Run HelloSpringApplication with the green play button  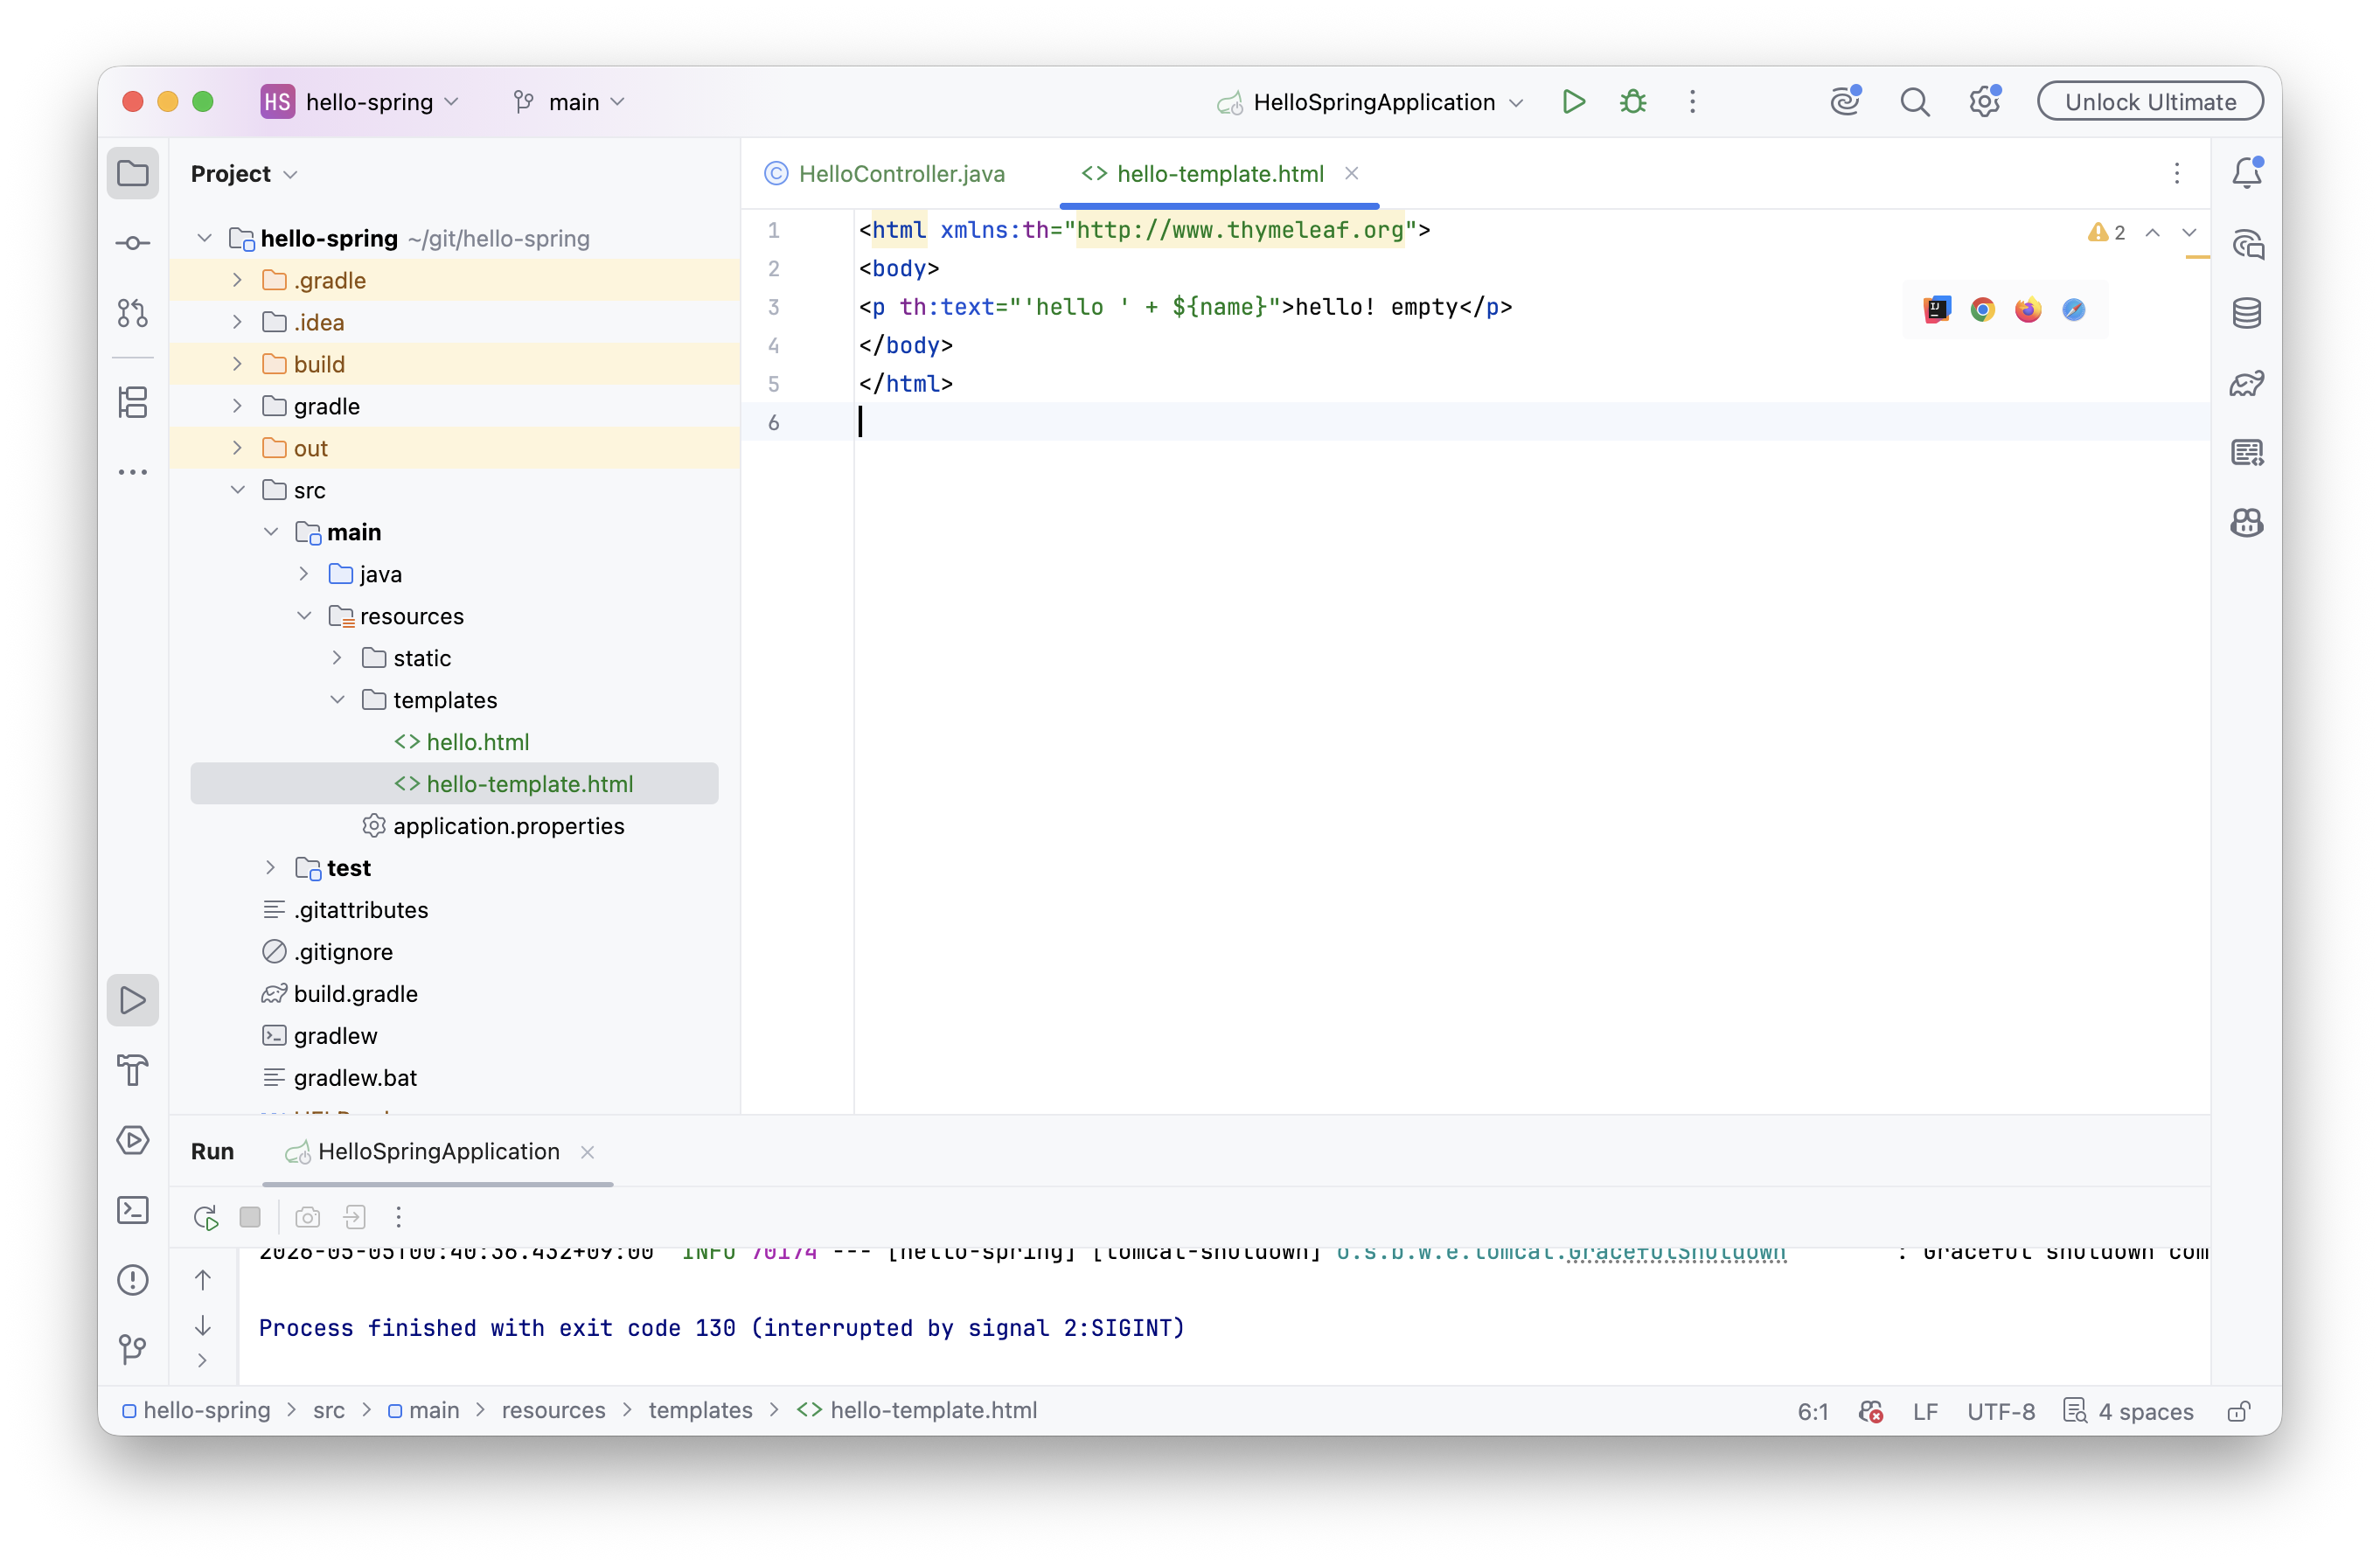pyautogui.click(x=1573, y=102)
